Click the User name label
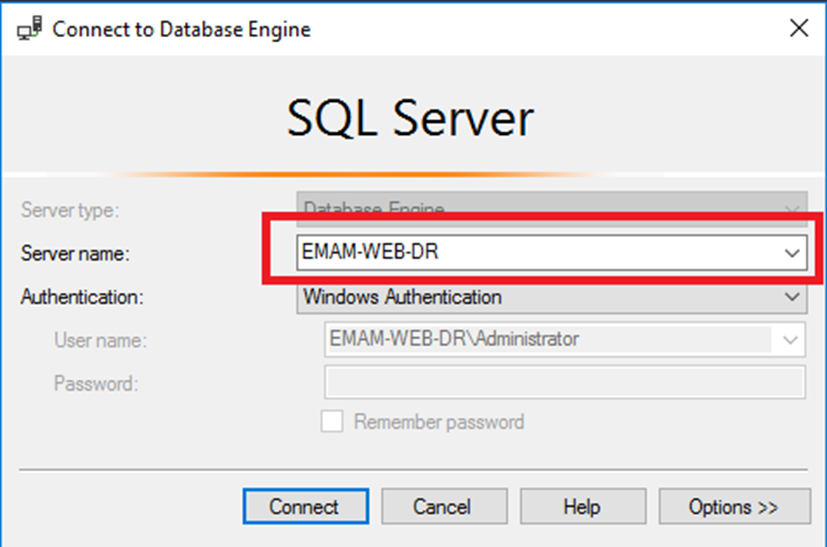This screenshot has height=547, width=827. tap(101, 340)
